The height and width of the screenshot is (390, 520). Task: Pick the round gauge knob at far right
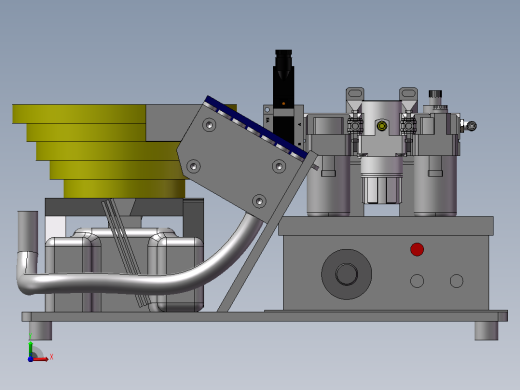pos(471,126)
